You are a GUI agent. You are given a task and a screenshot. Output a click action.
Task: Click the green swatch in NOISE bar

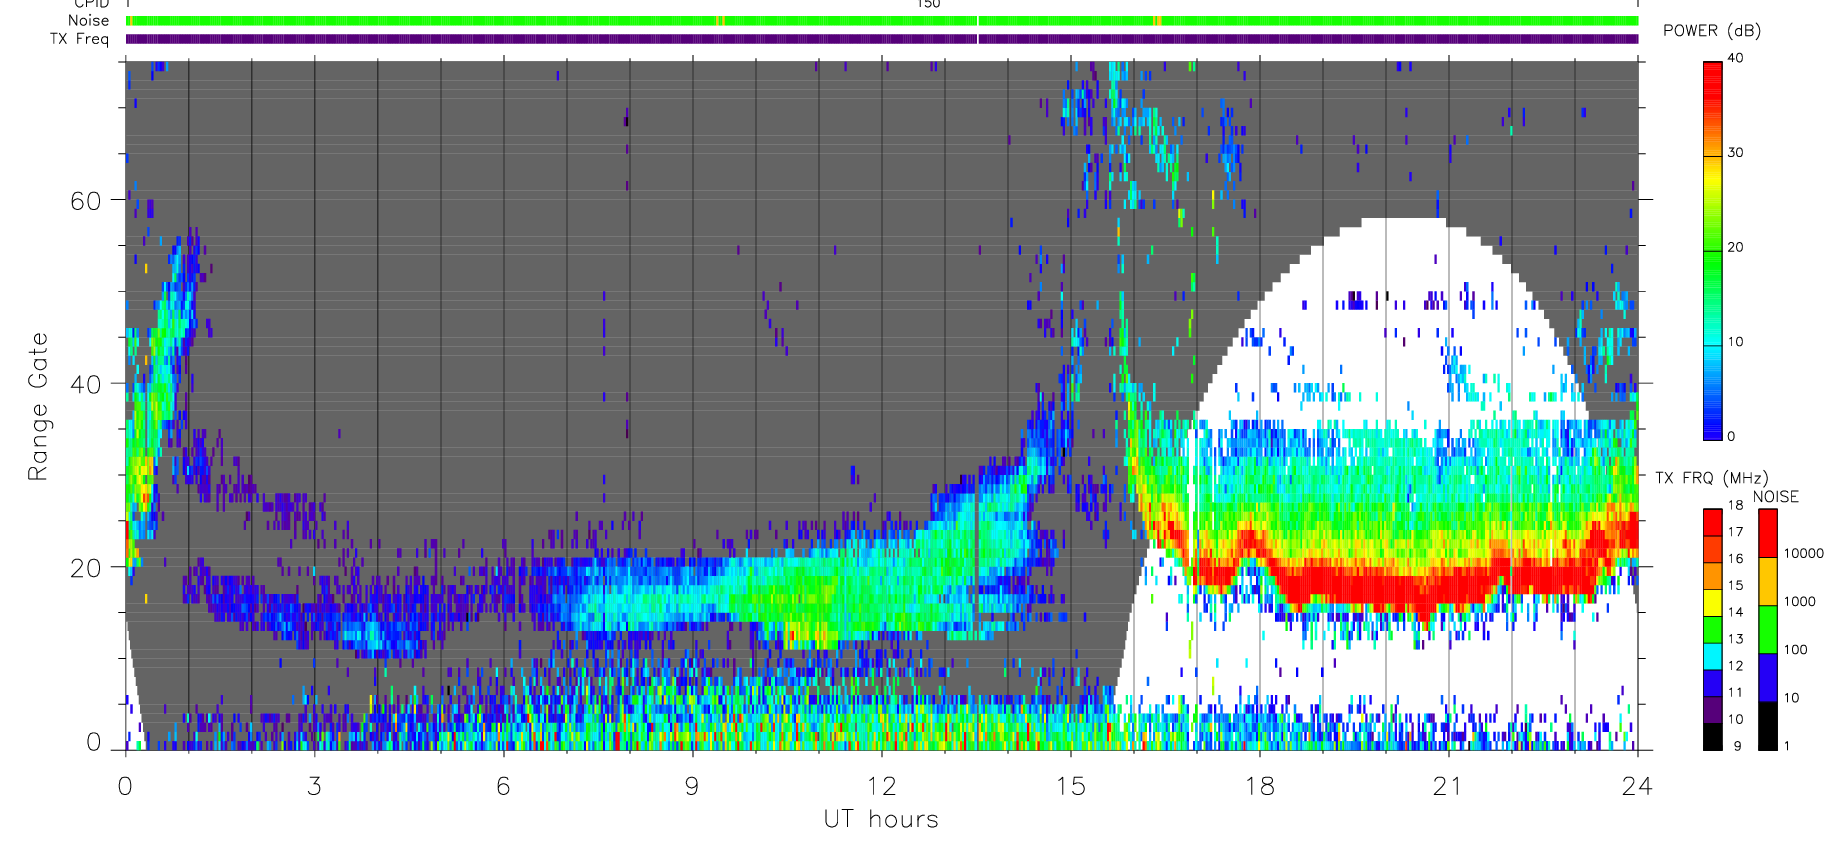(1767, 630)
